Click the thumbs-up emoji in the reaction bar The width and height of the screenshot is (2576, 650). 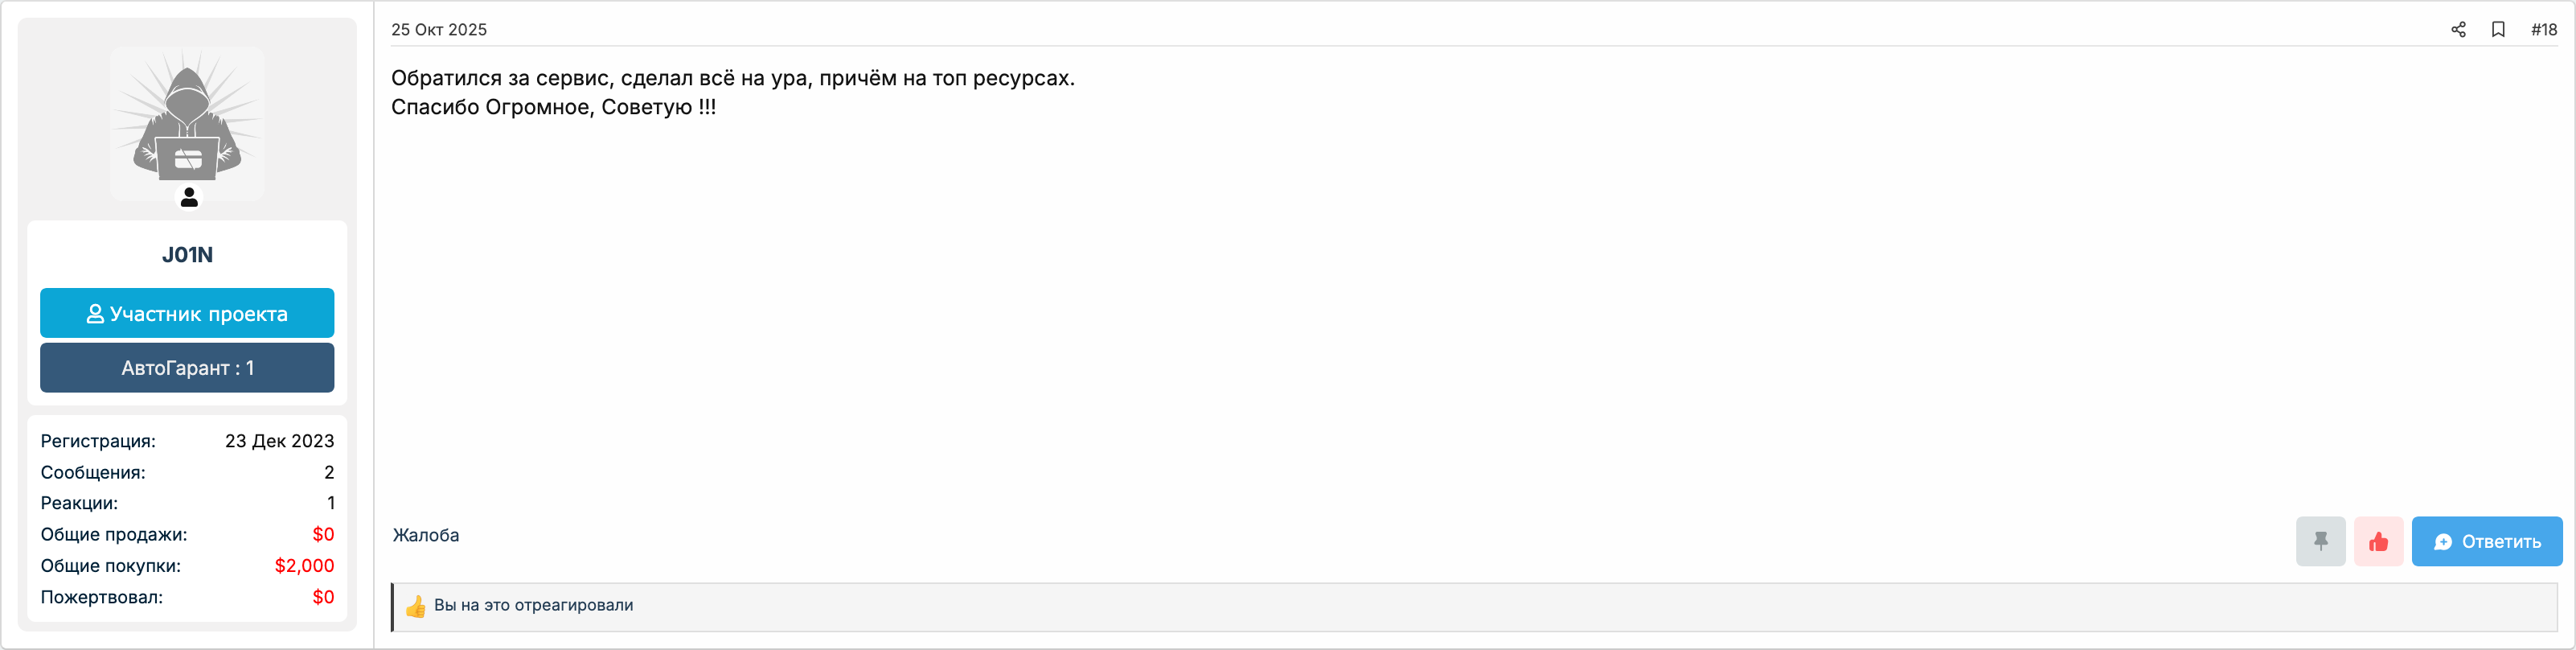(414, 605)
